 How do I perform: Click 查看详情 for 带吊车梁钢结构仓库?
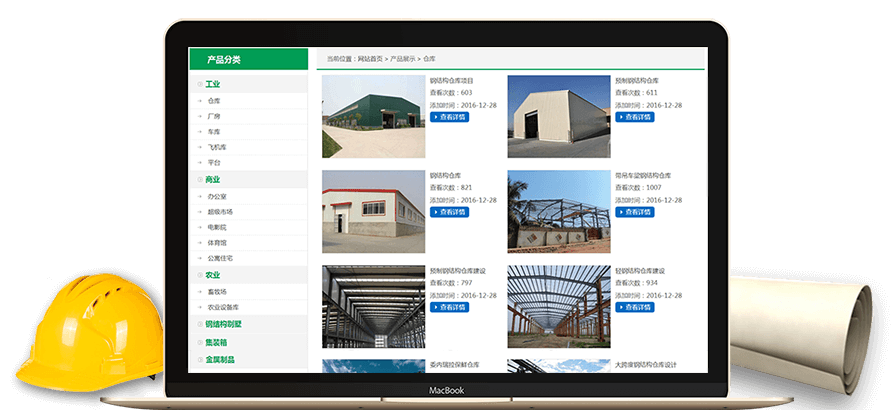coord(635,212)
